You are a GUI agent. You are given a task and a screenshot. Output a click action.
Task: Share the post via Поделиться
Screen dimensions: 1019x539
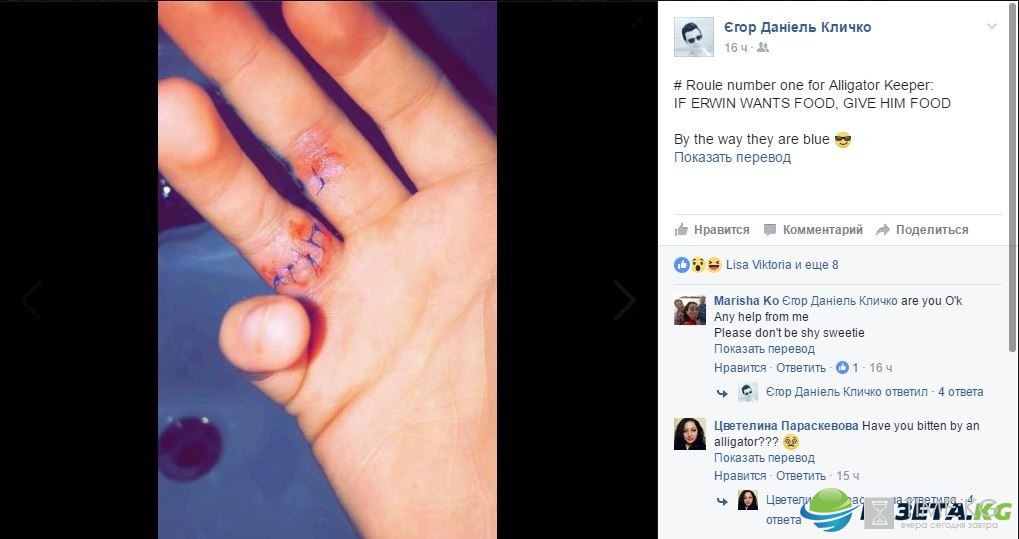coord(922,230)
